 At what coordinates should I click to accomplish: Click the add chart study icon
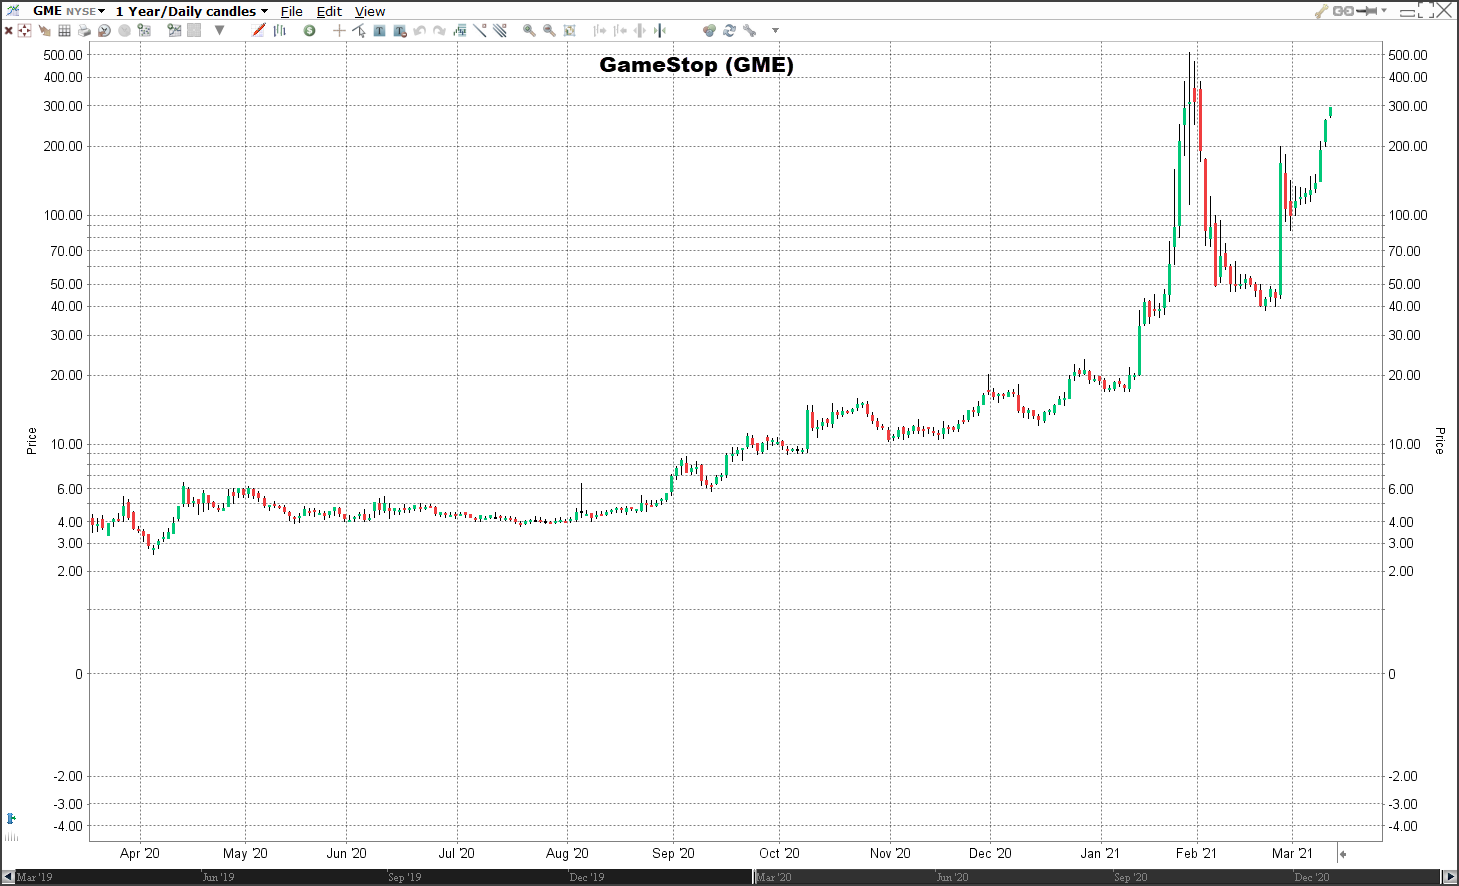(x=144, y=30)
